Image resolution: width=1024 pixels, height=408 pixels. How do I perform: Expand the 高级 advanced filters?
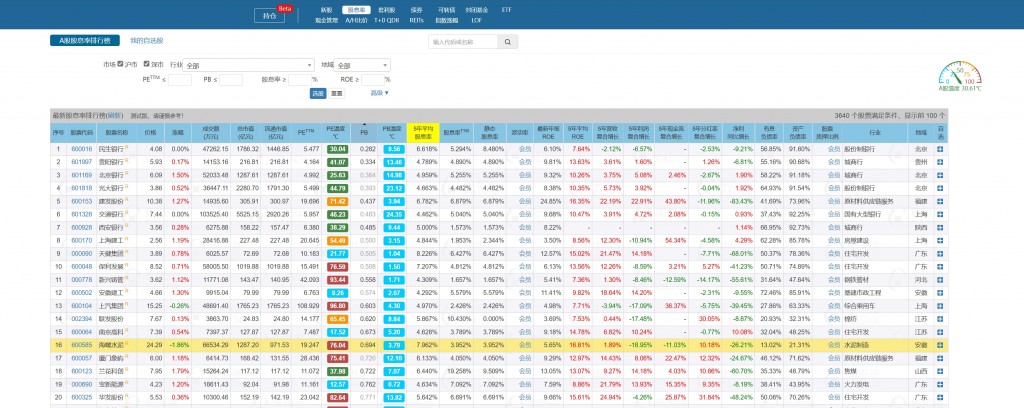[x=379, y=93]
